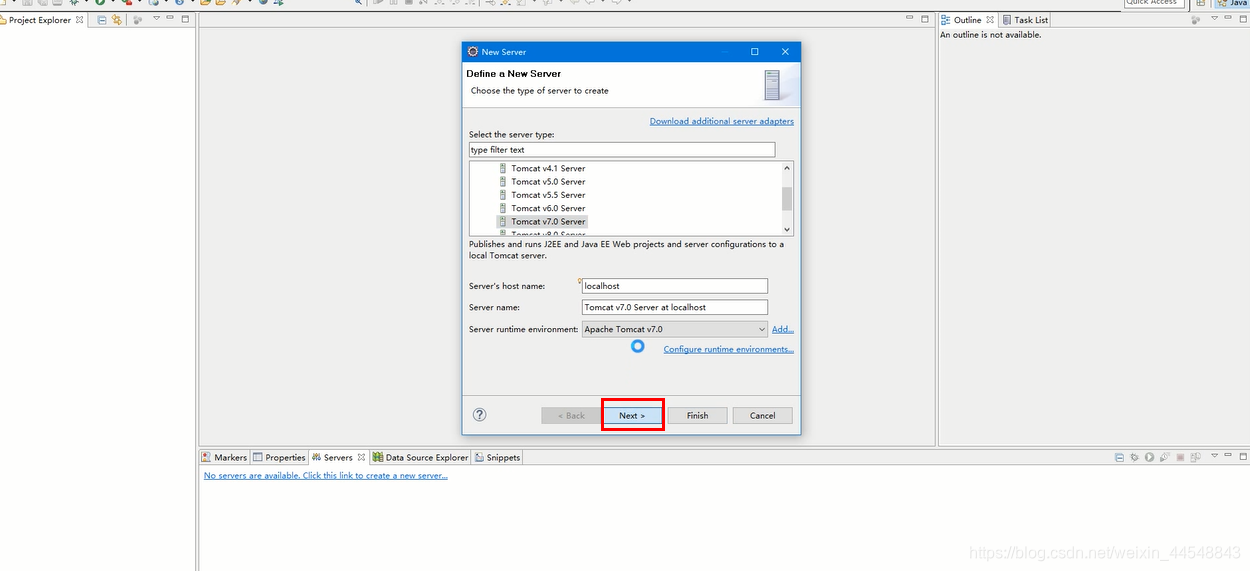Maximize the editor area
This screenshot has height=571, width=1250.
click(x=925, y=19)
